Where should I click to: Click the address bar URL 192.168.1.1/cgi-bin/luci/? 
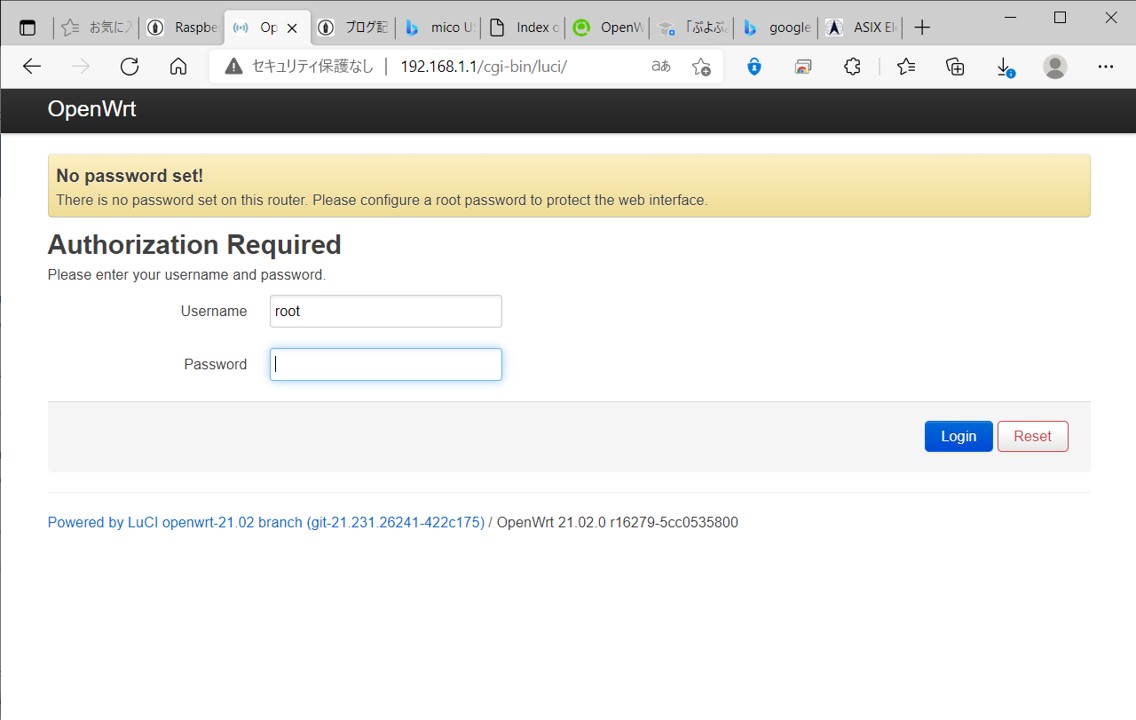pos(484,67)
